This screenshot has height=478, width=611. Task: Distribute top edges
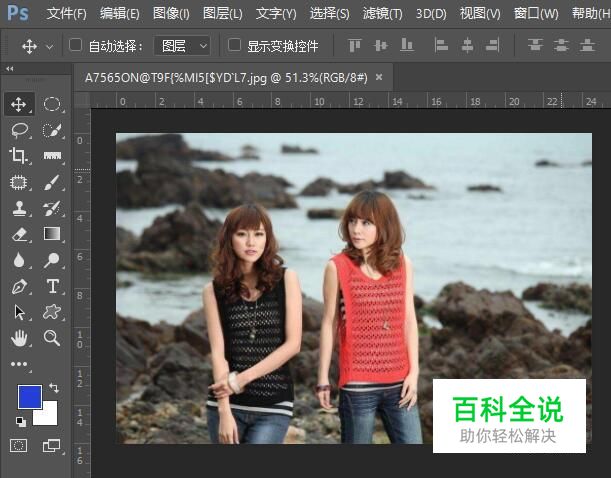[x=535, y=45]
